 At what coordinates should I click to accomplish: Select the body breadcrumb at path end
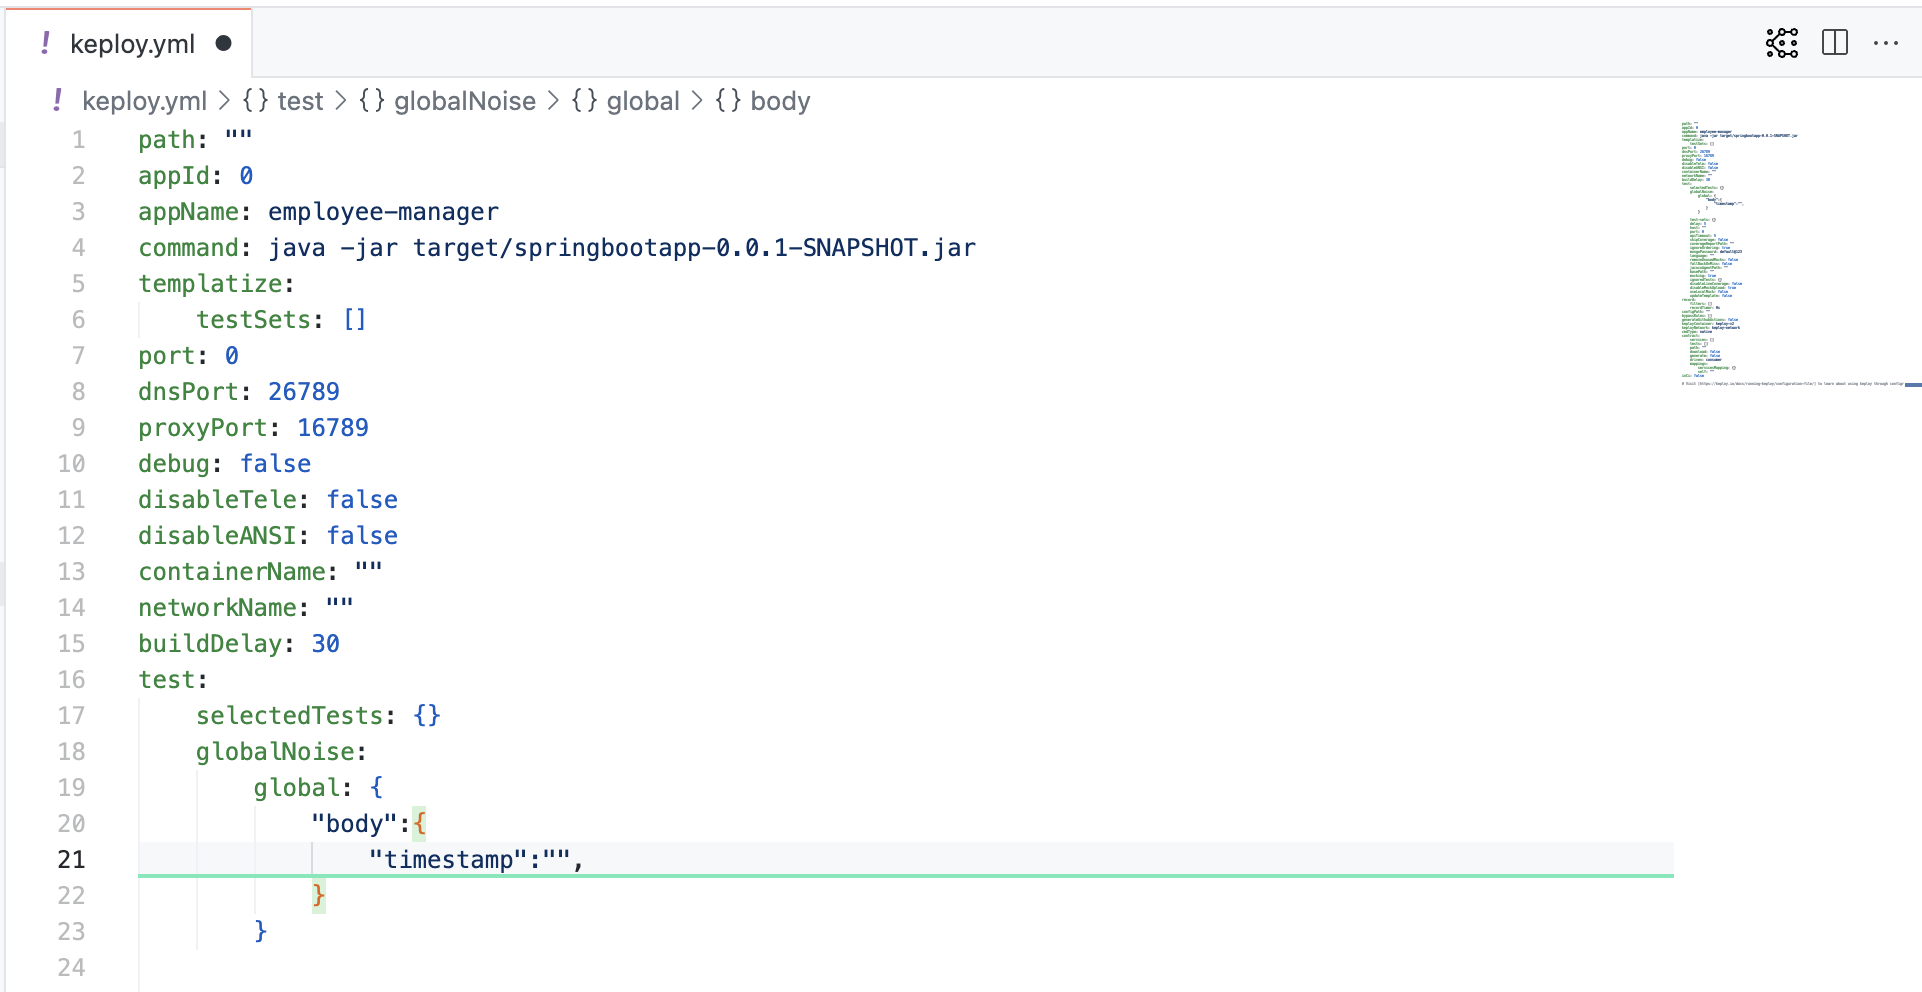coord(779,101)
